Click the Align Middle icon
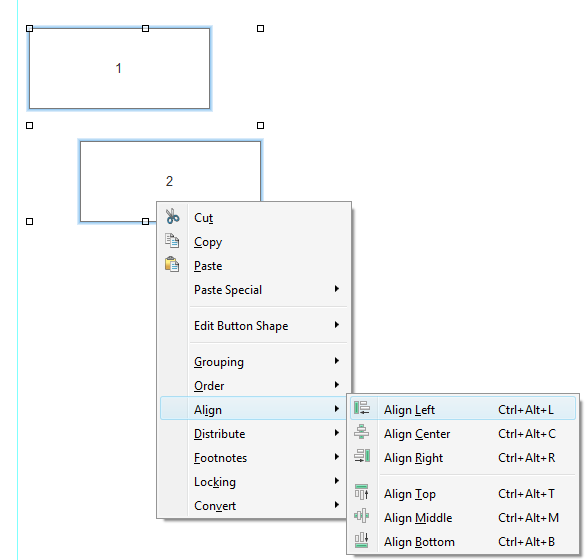This screenshot has width=585, height=560. point(362,516)
